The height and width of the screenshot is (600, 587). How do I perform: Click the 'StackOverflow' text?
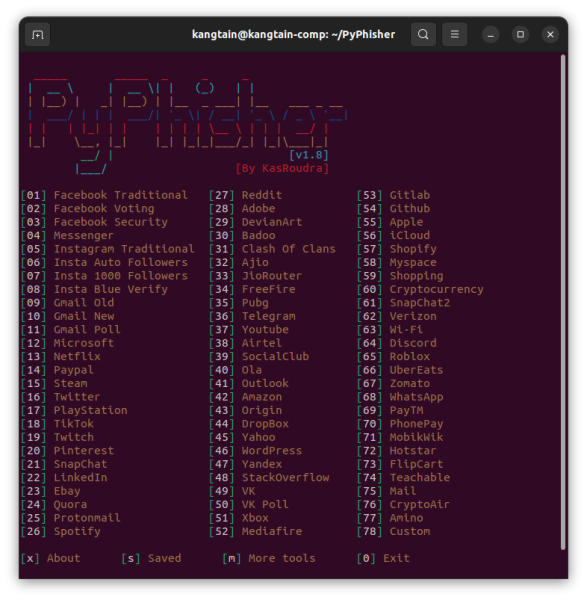[285, 478]
